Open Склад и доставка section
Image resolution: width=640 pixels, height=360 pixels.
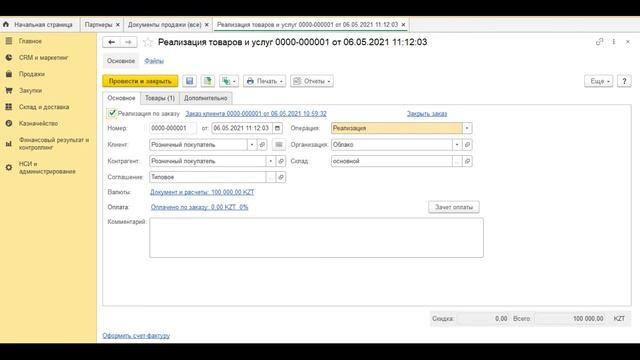tap(44, 107)
